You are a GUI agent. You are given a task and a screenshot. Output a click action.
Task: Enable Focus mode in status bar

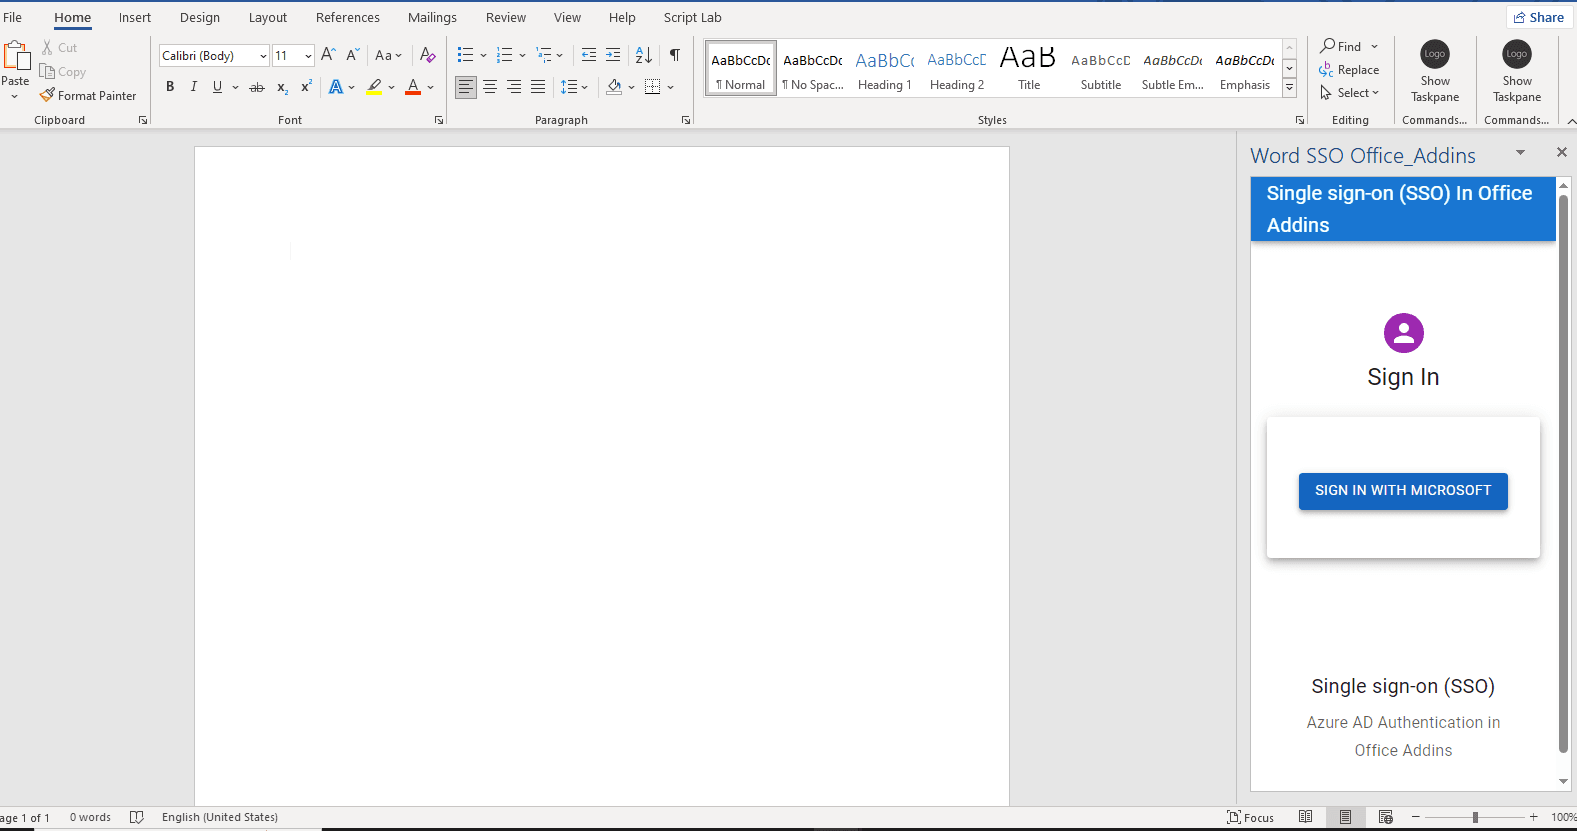tap(1250, 817)
